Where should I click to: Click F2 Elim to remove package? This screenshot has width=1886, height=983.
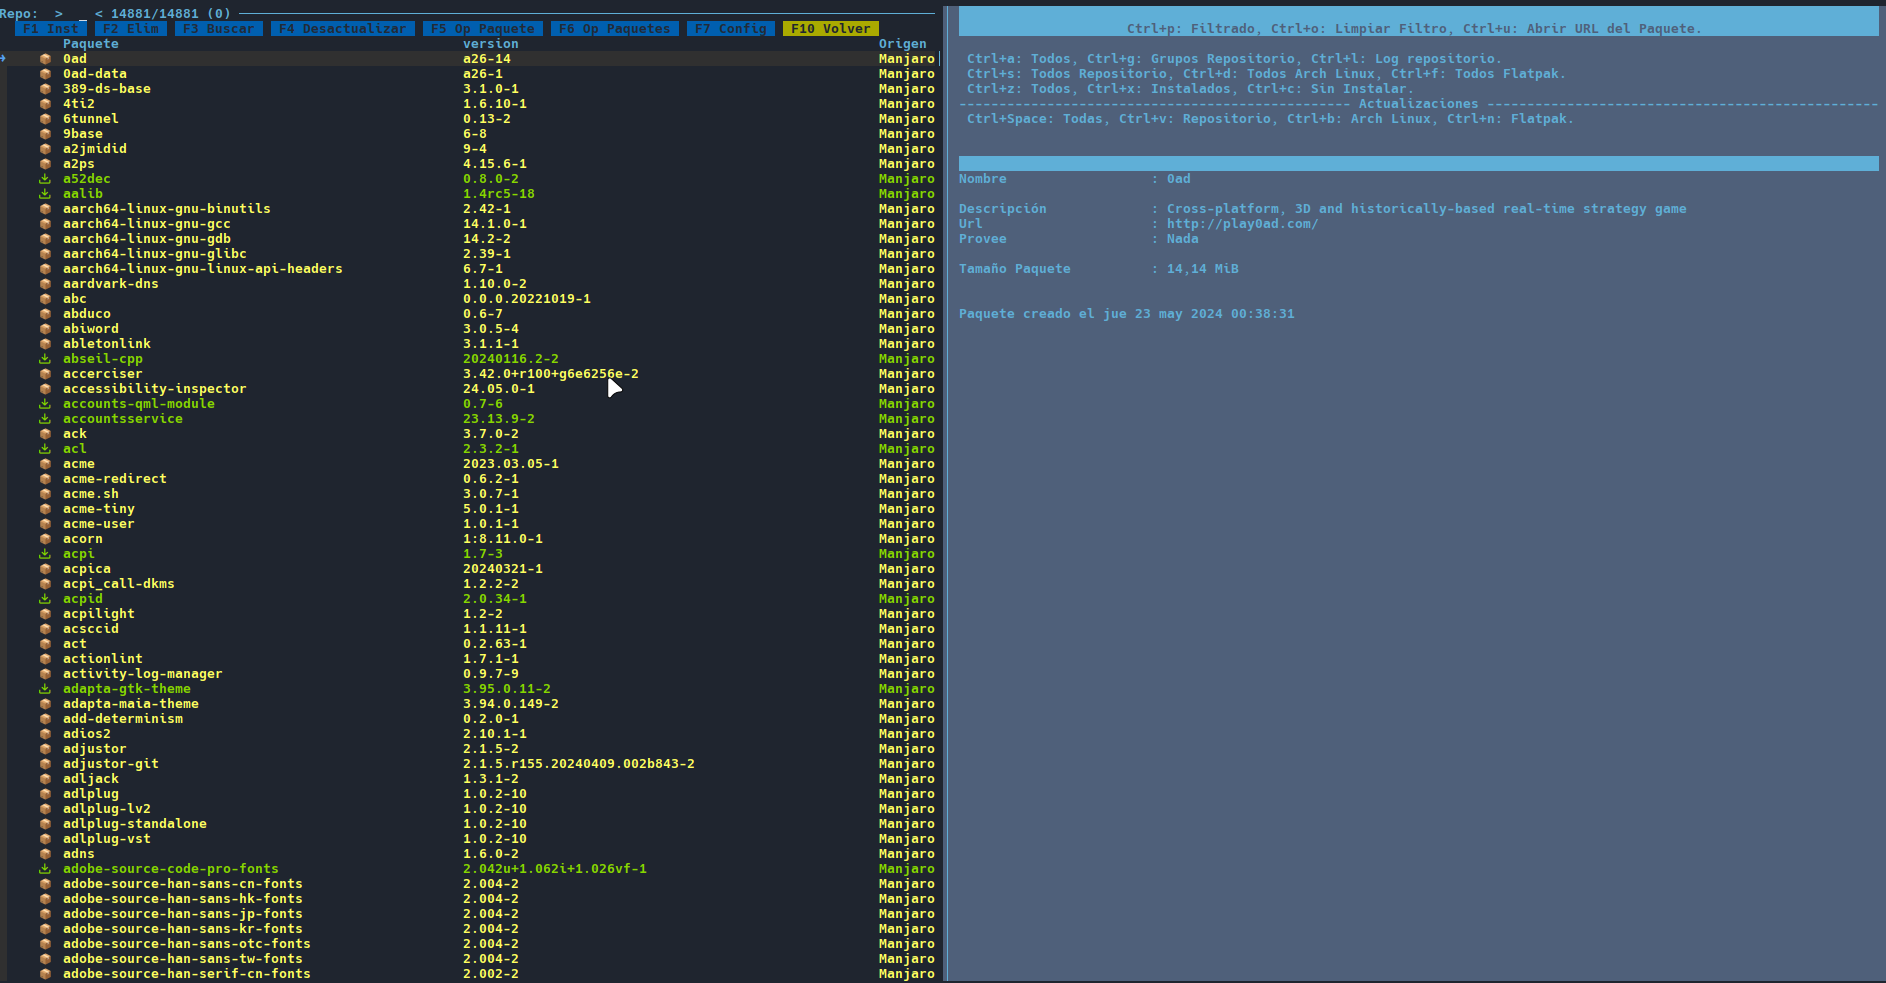coord(131,29)
